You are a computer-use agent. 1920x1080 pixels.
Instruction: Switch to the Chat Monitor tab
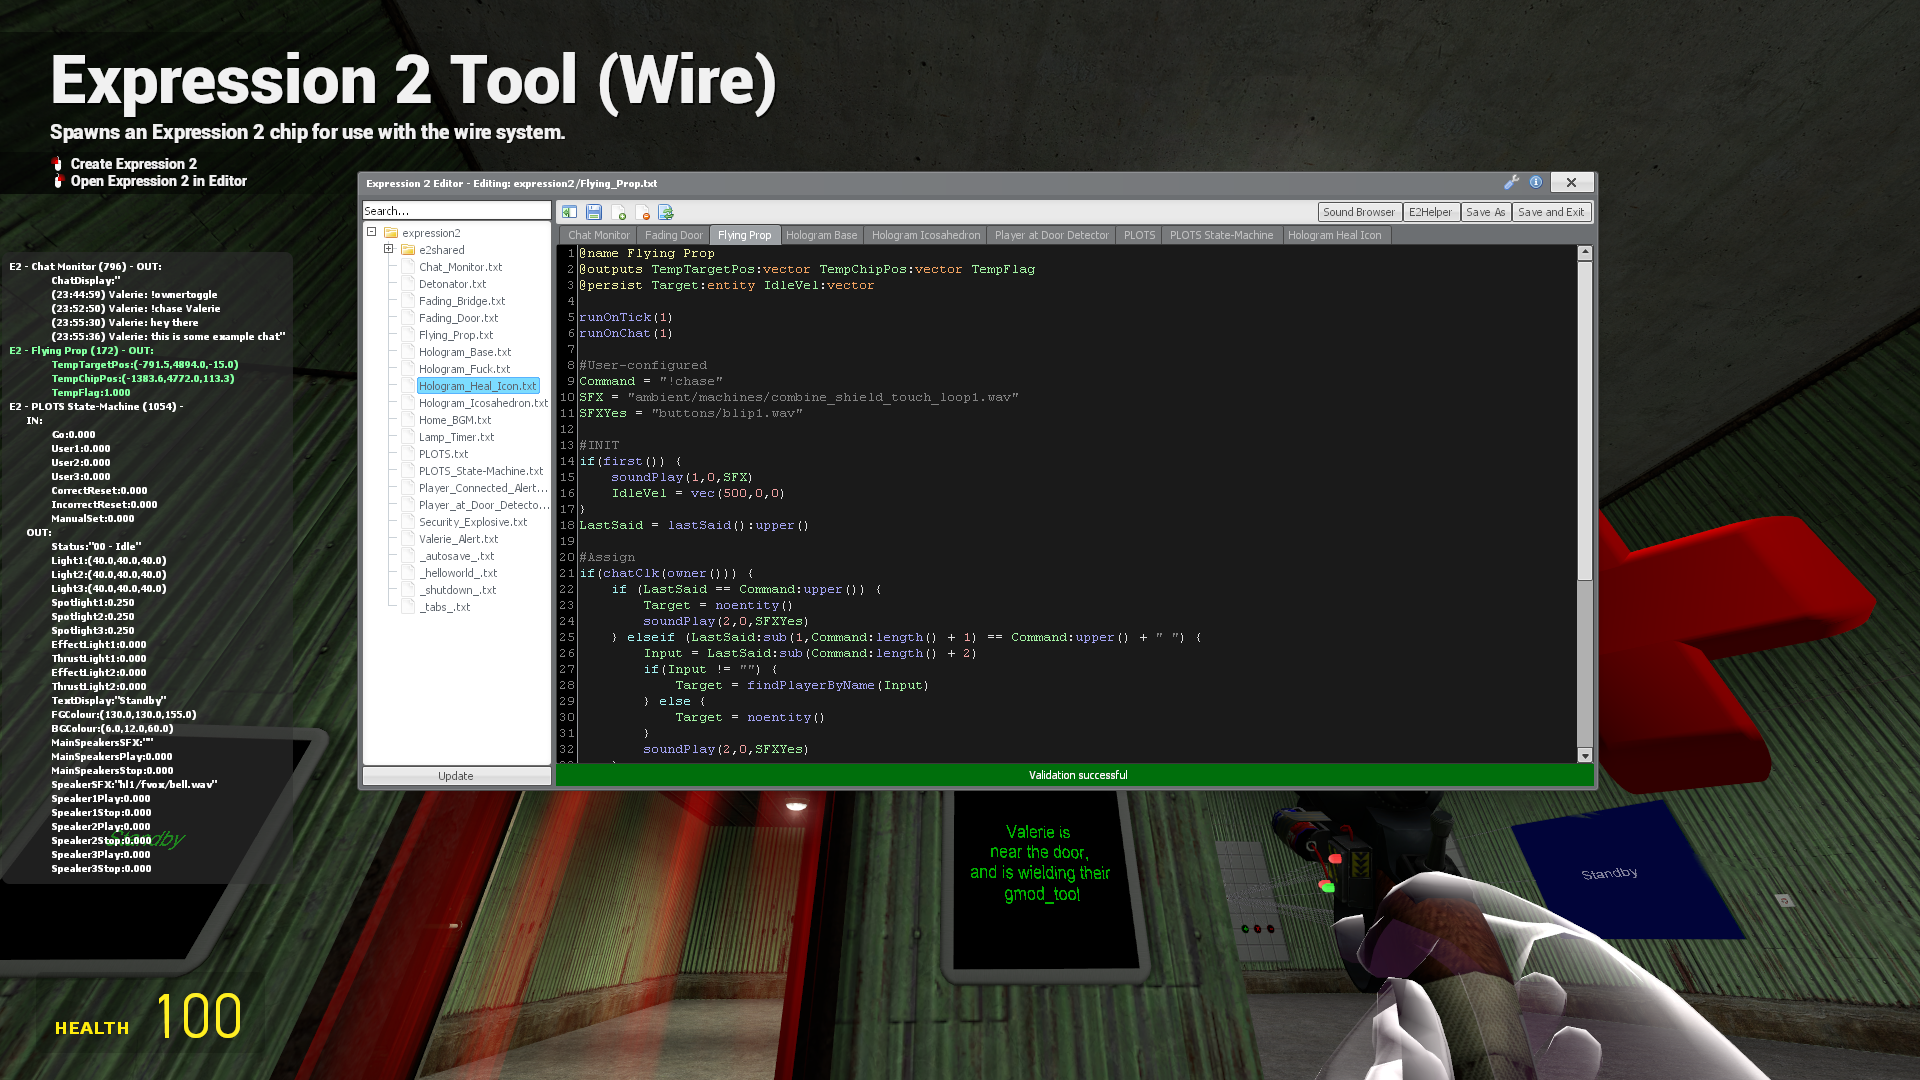(598, 235)
